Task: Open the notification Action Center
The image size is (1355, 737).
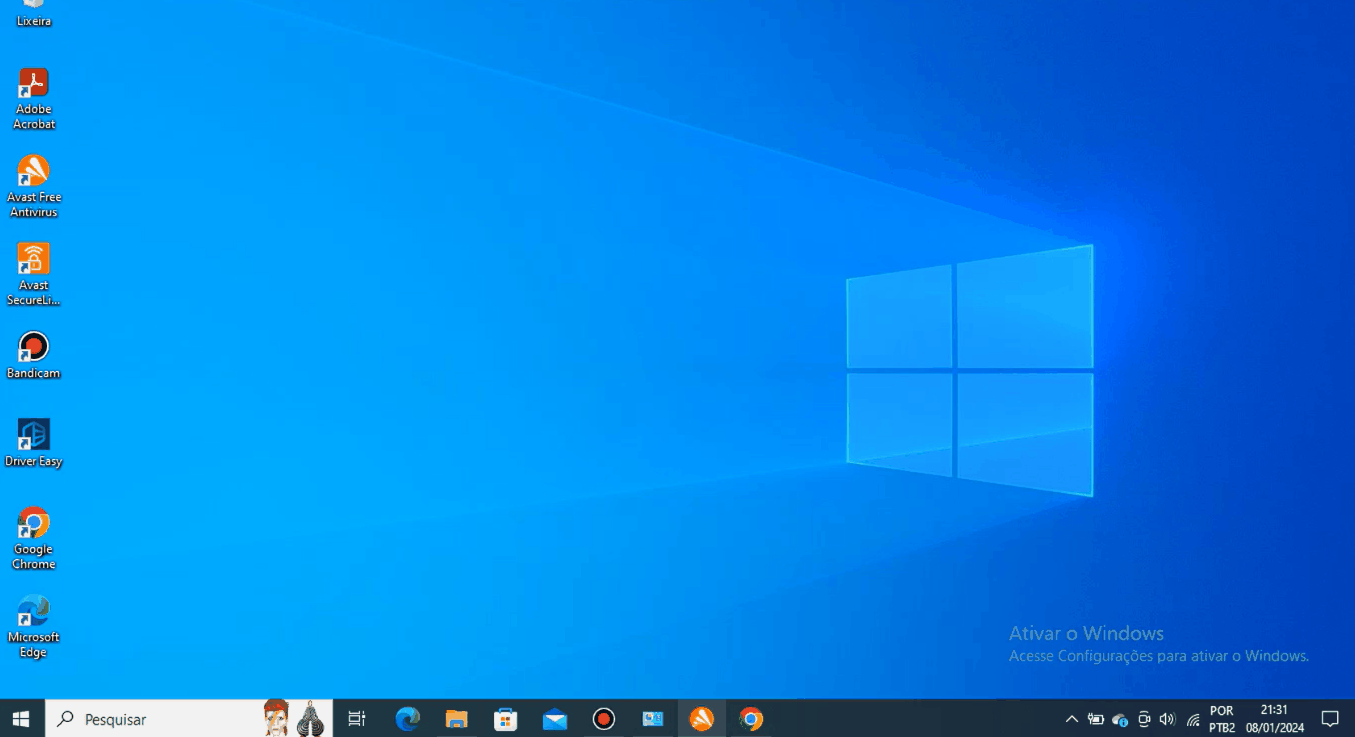Action: (x=1330, y=719)
